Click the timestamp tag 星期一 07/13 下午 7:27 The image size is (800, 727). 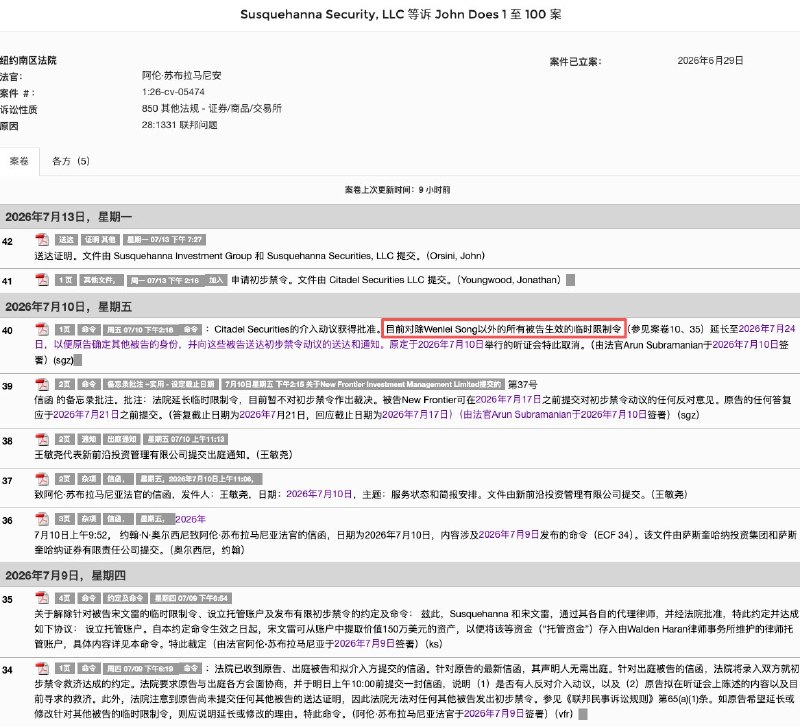coord(164,240)
